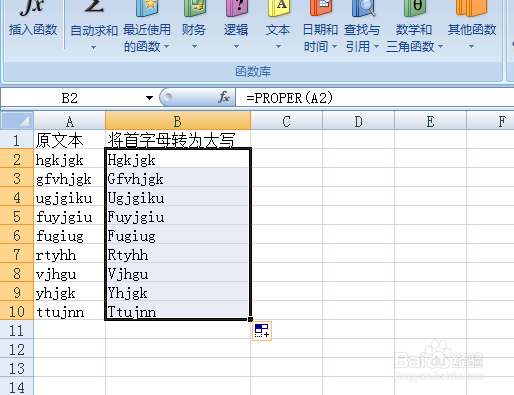Open Financial (财务) functions
The image size is (514, 395).
pyautogui.click(x=194, y=25)
